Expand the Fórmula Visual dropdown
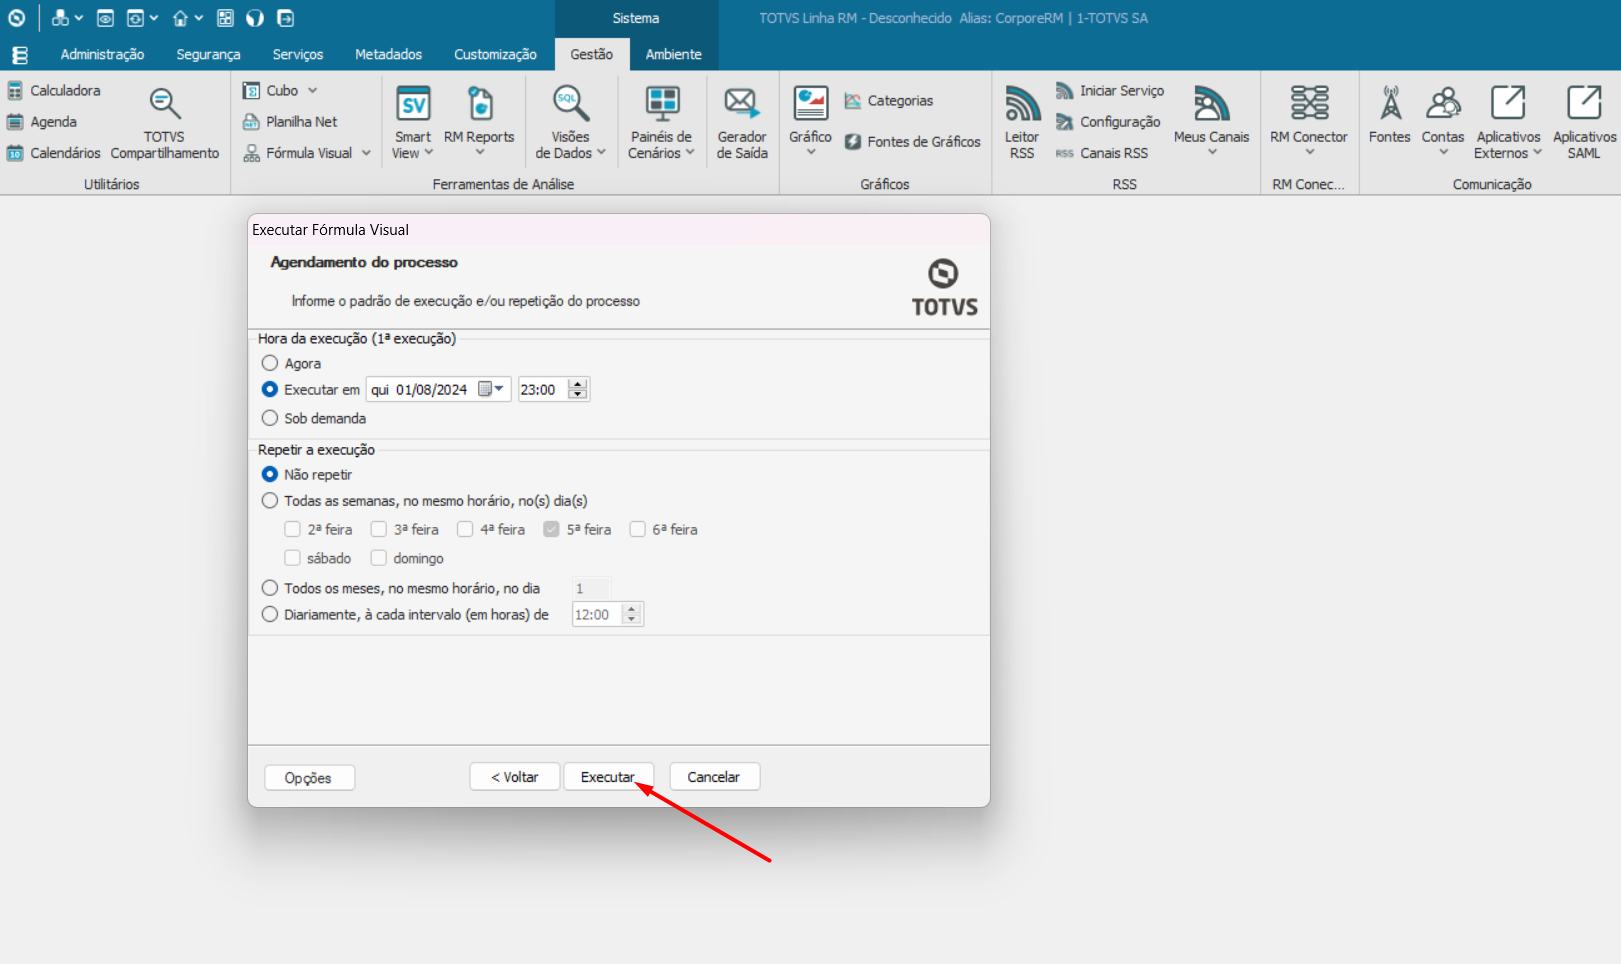 tap(366, 153)
